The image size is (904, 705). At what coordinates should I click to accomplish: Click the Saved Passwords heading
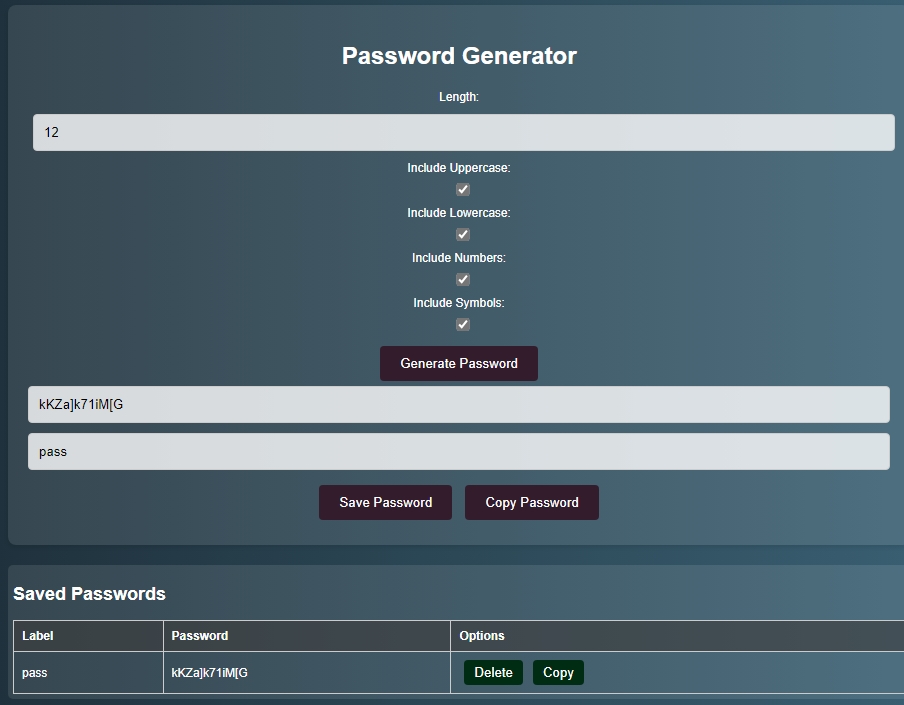coord(89,594)
